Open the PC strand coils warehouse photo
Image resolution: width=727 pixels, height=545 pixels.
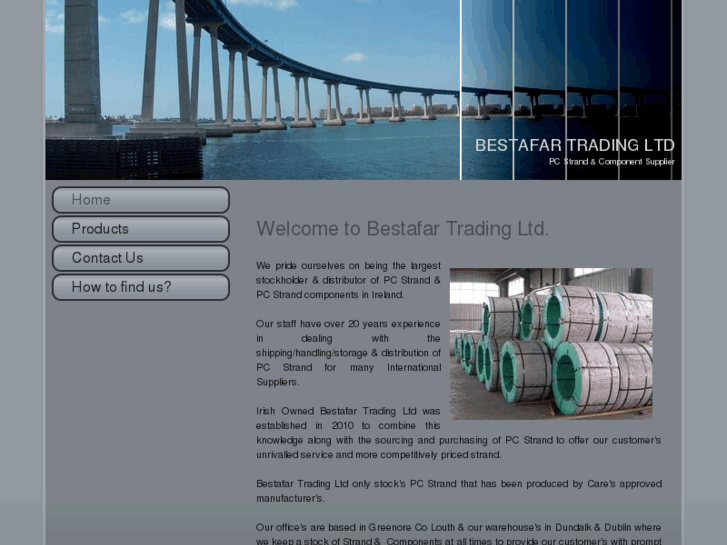point(551,344)
